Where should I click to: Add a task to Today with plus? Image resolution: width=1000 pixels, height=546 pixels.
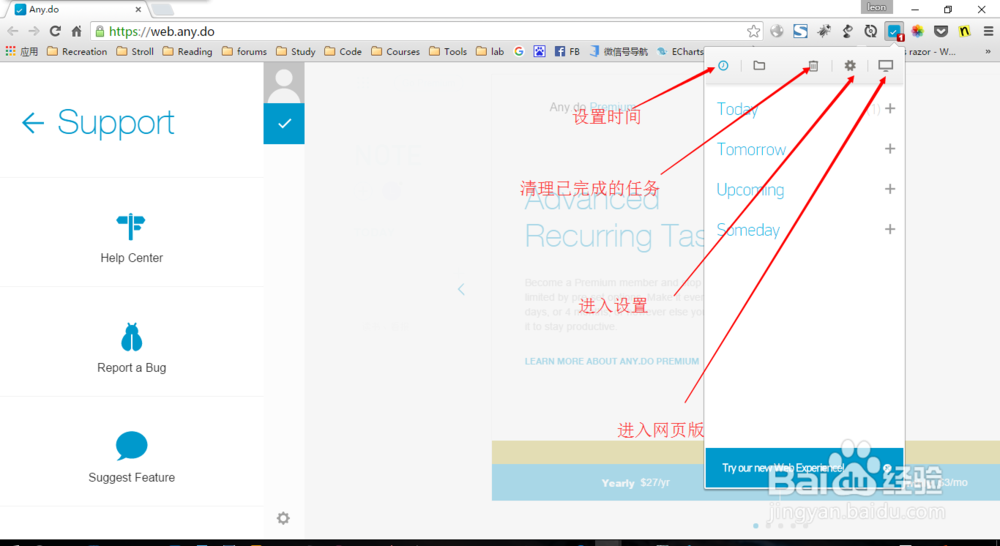click(x=890, y=108)
